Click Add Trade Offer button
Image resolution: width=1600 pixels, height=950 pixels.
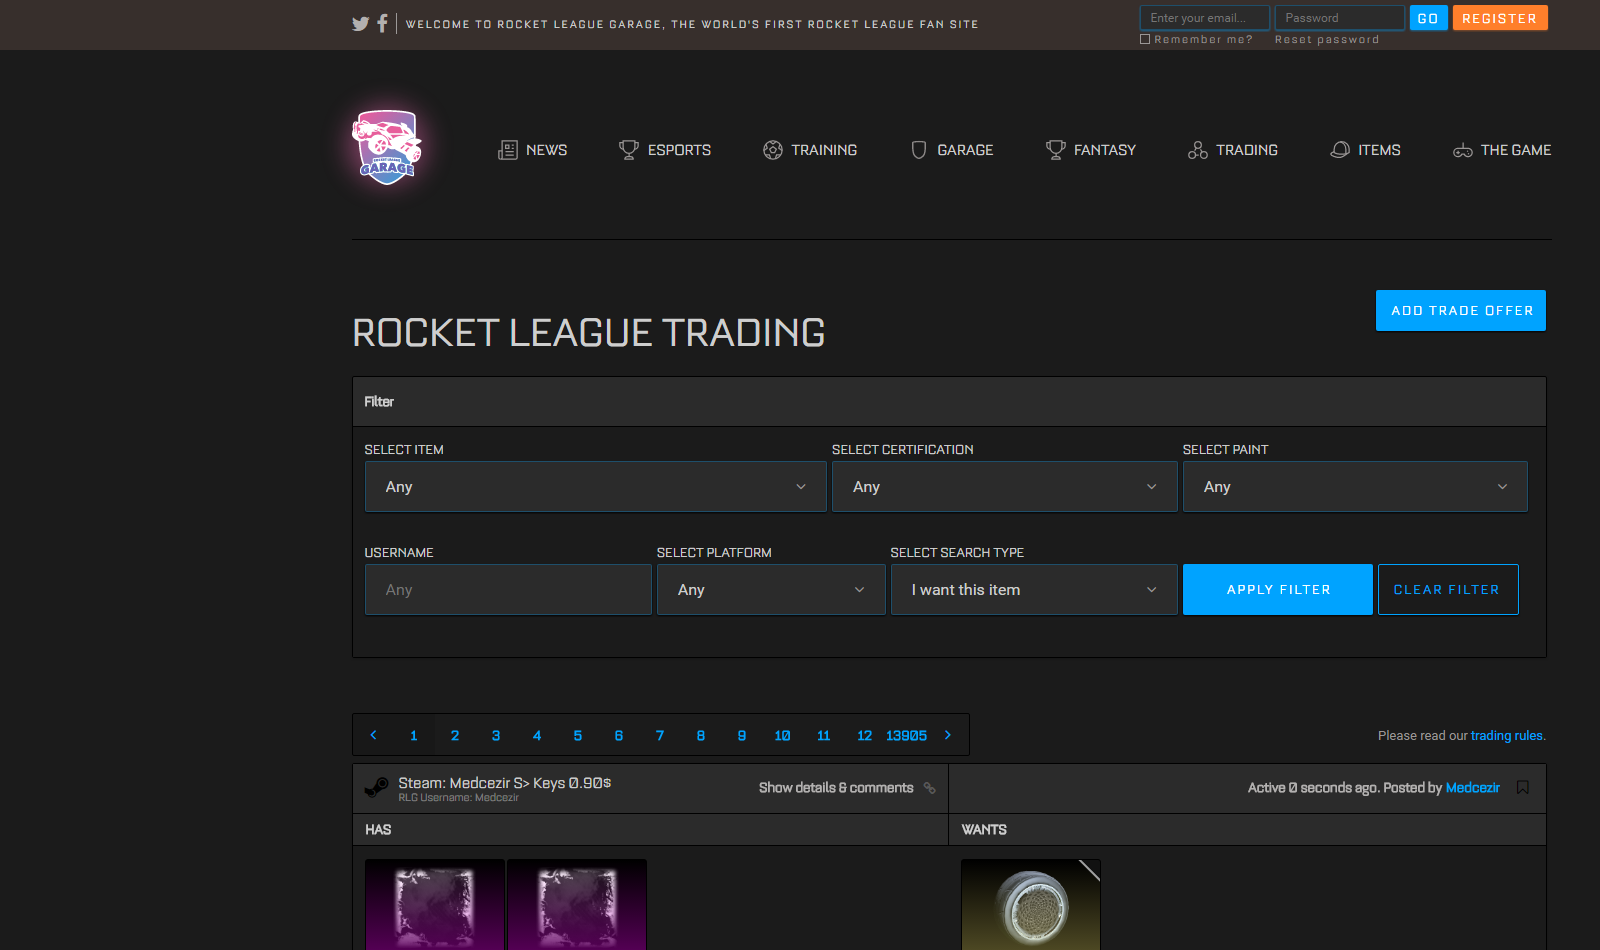pos(1461,311)
